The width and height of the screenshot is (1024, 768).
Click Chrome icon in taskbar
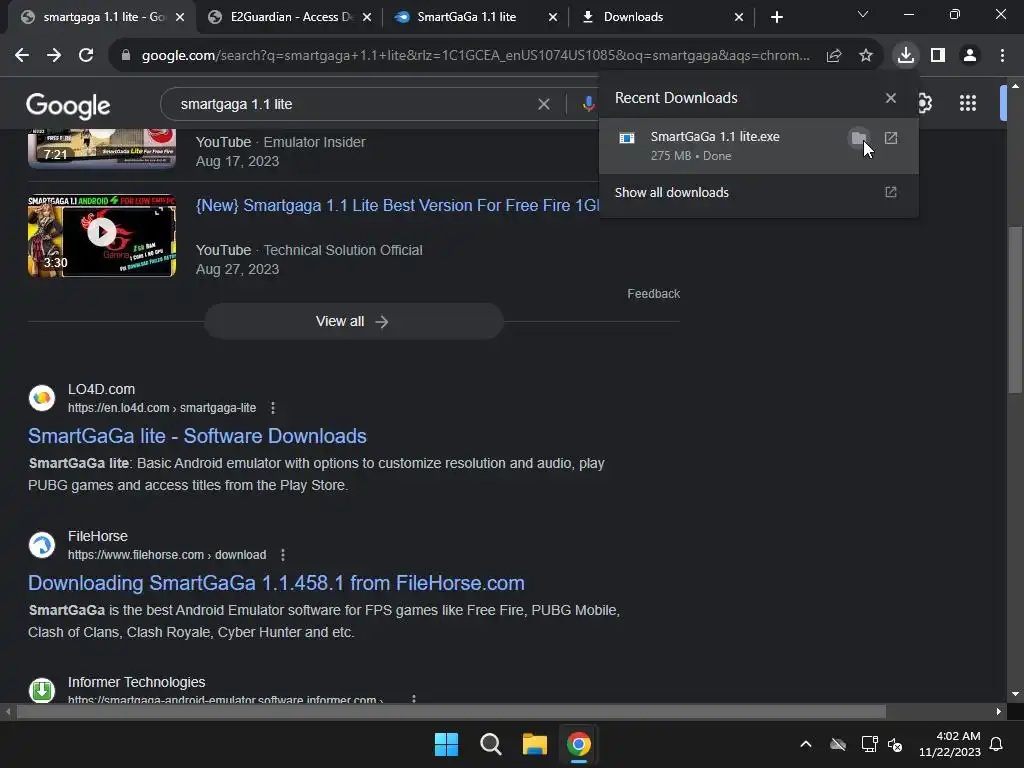tap(579, 744)
